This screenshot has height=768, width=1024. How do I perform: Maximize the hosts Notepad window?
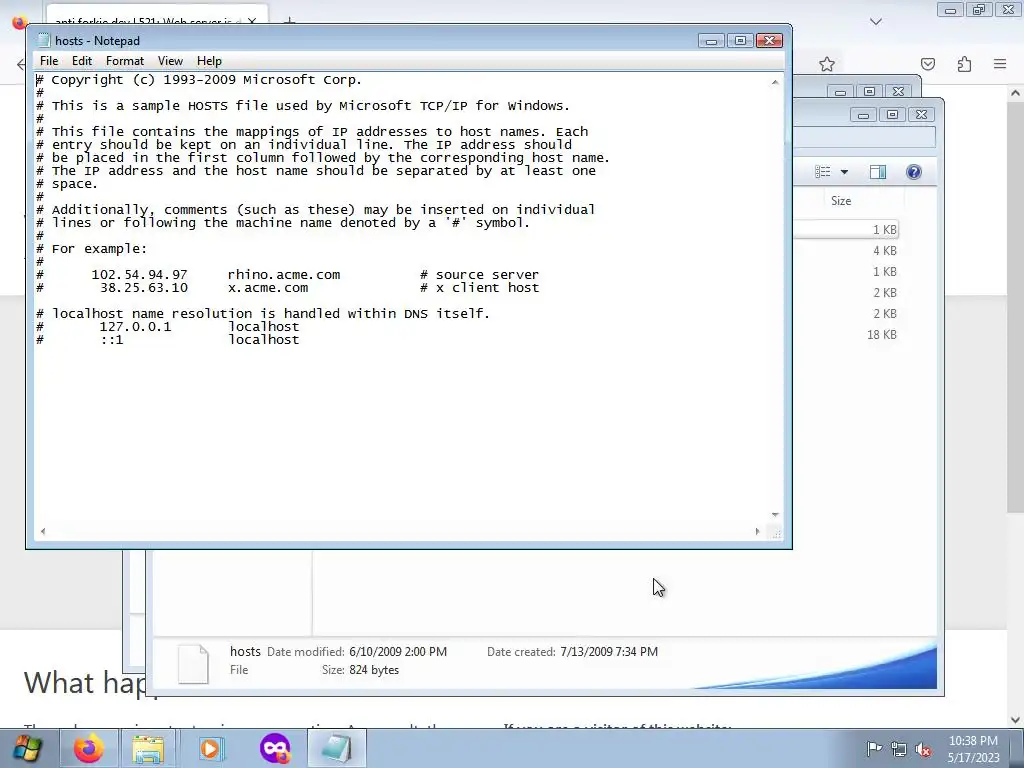tap(740, 41)
